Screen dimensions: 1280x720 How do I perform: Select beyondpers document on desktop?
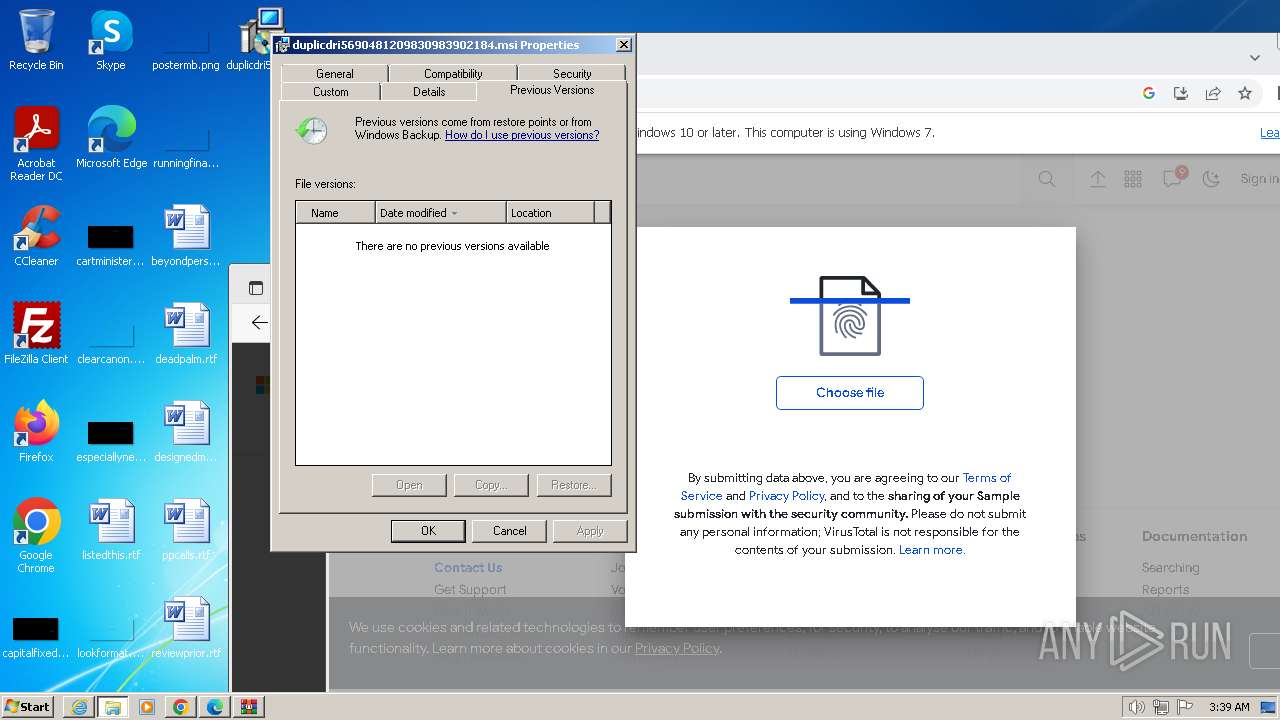pos(187,236)
